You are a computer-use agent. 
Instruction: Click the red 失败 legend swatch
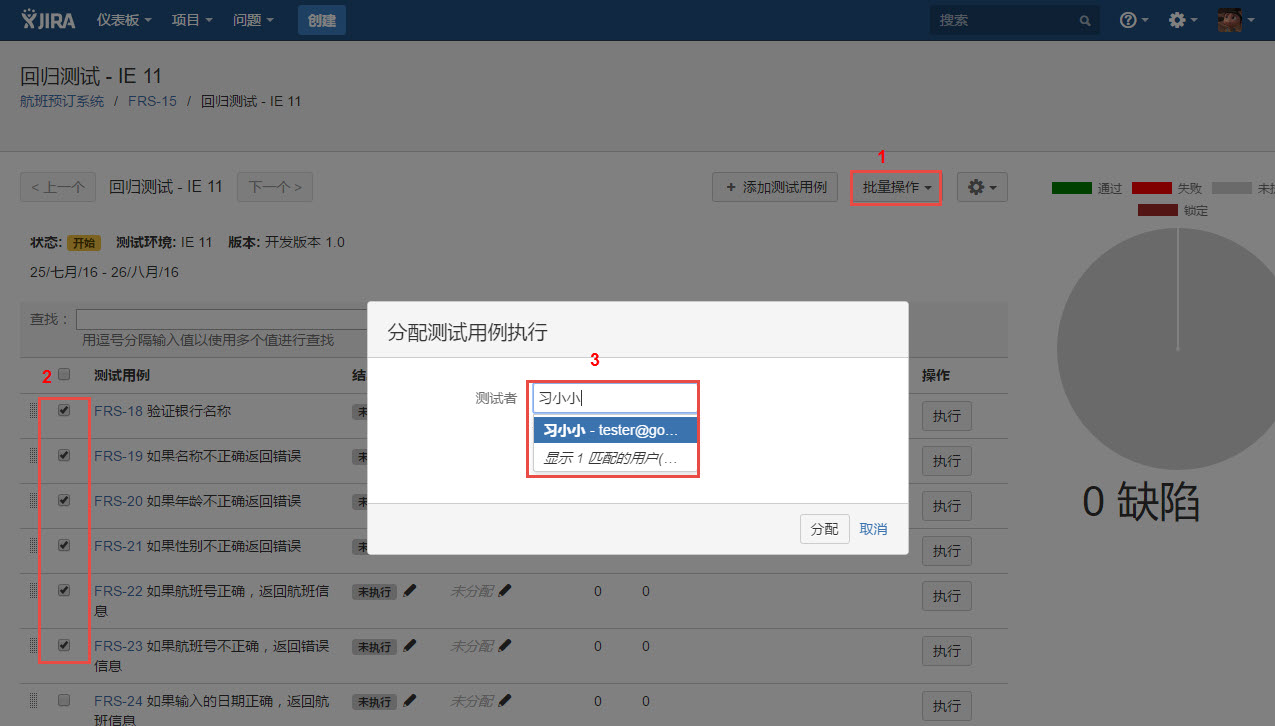1151,188
